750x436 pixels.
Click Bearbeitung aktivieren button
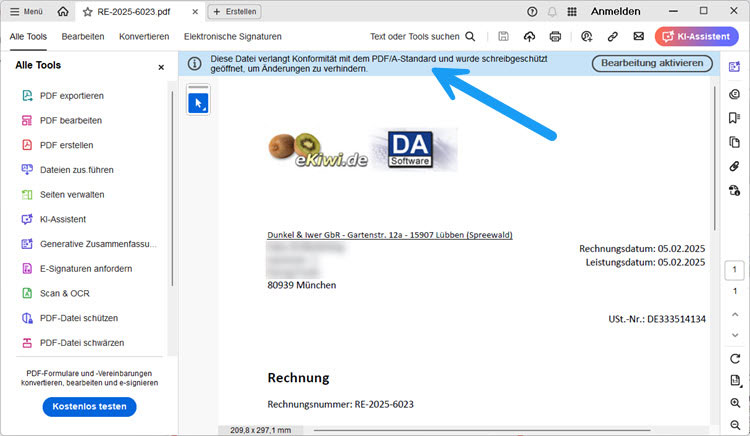(652, 63)
